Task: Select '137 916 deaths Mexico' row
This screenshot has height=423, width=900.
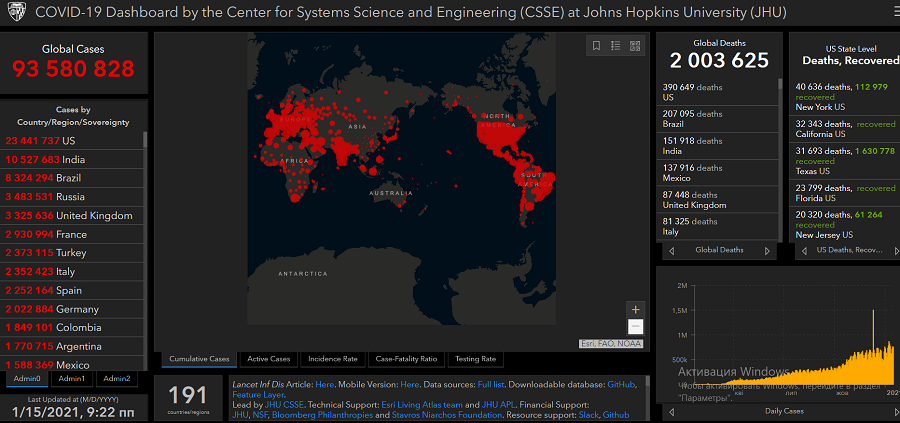Action: [x=717, y=173]
